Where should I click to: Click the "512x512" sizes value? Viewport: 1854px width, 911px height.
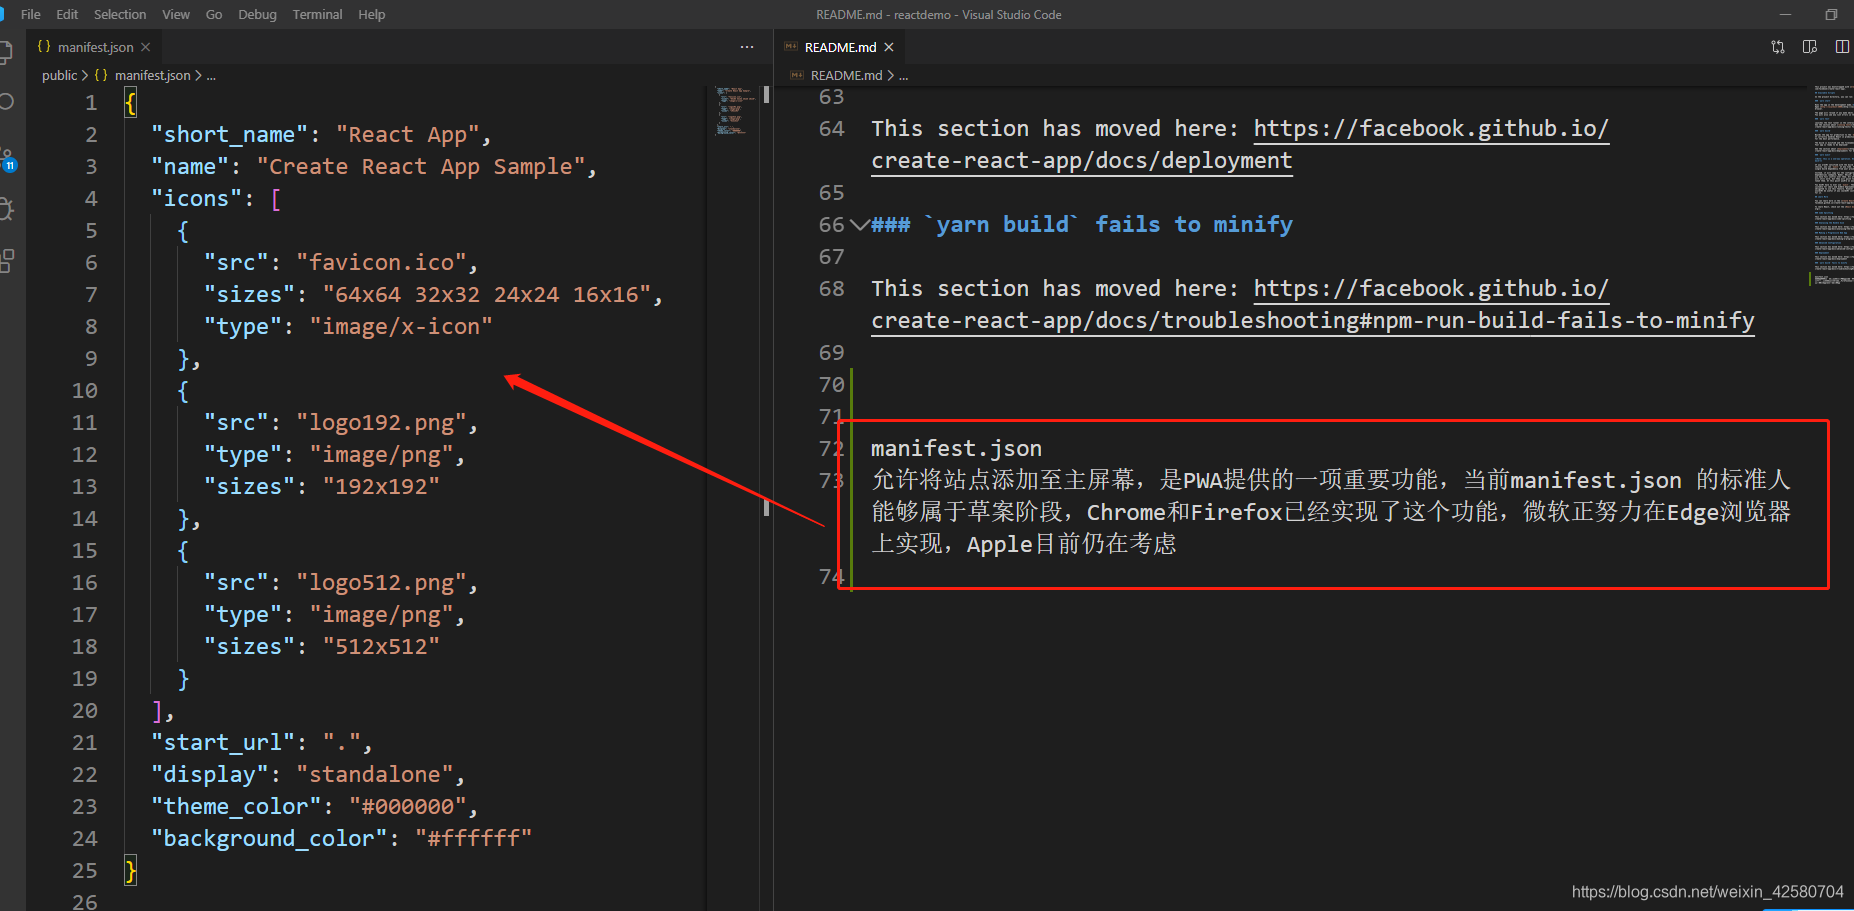(x=381, y=647)
